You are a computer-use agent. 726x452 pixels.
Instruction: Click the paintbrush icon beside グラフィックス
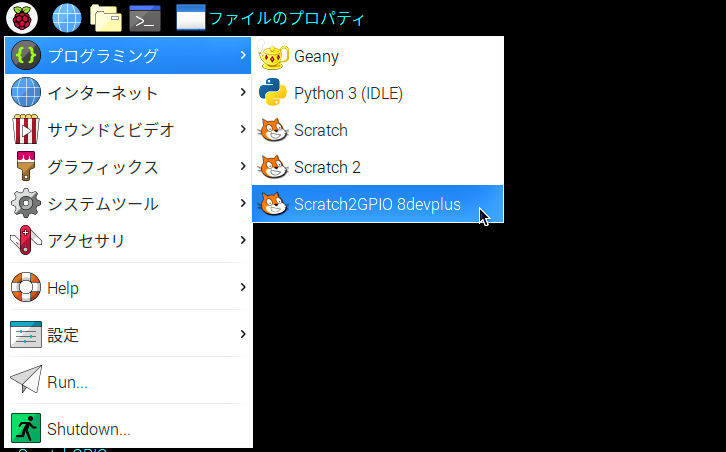(x=26, y=166)
